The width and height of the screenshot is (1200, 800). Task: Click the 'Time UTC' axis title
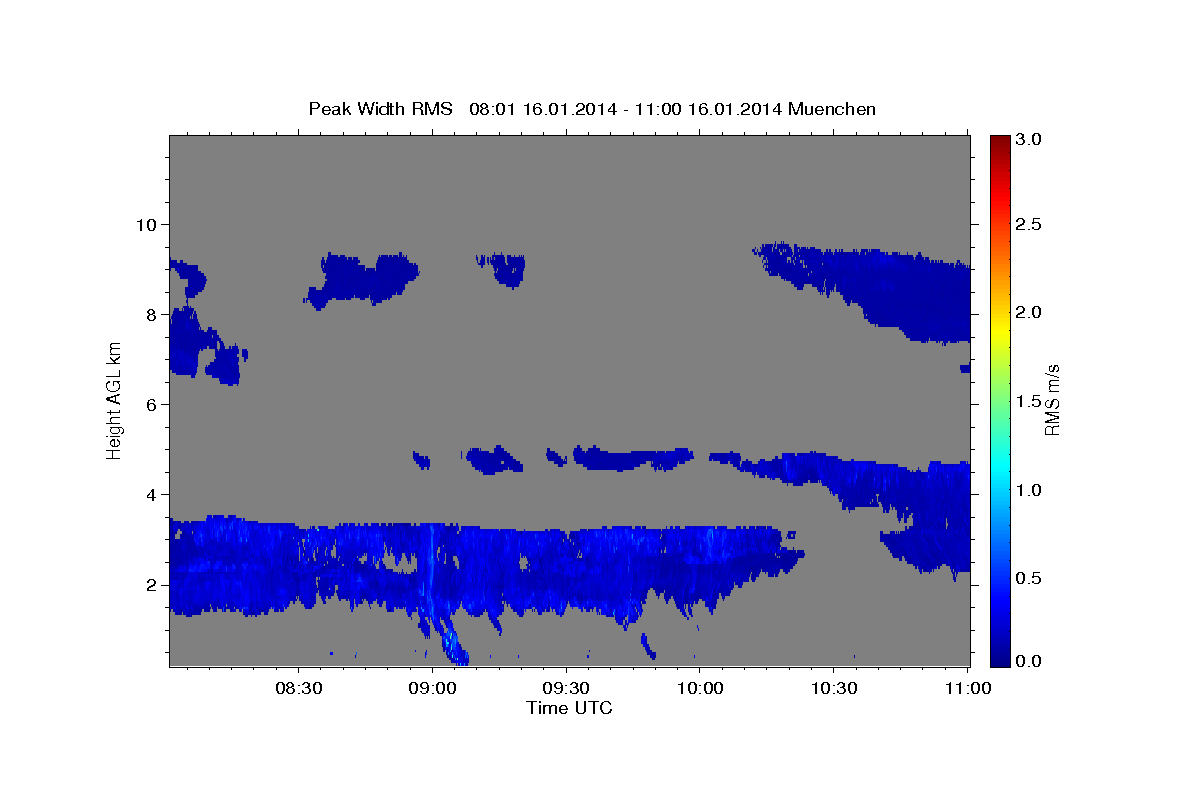point(569,708)
